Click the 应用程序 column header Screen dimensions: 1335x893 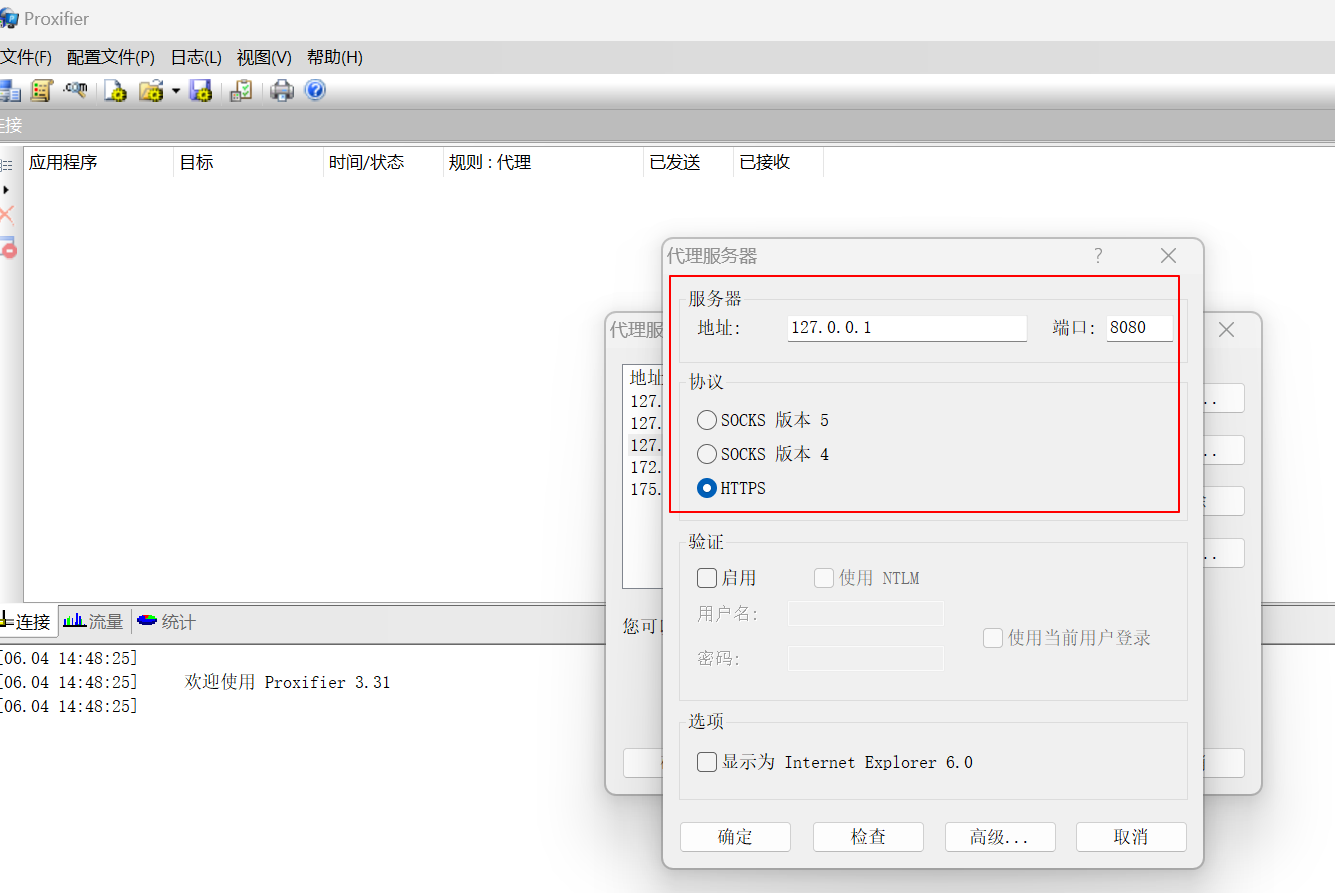tap(98, 162)
